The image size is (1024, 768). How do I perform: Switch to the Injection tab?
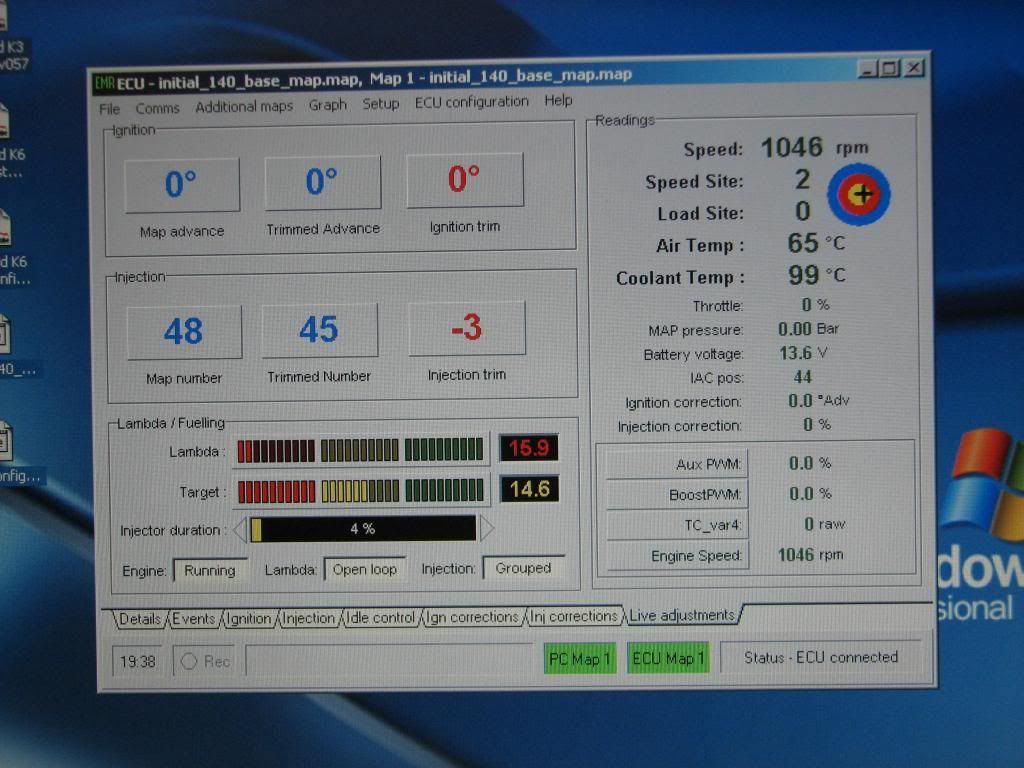click(x=308, y=618)
